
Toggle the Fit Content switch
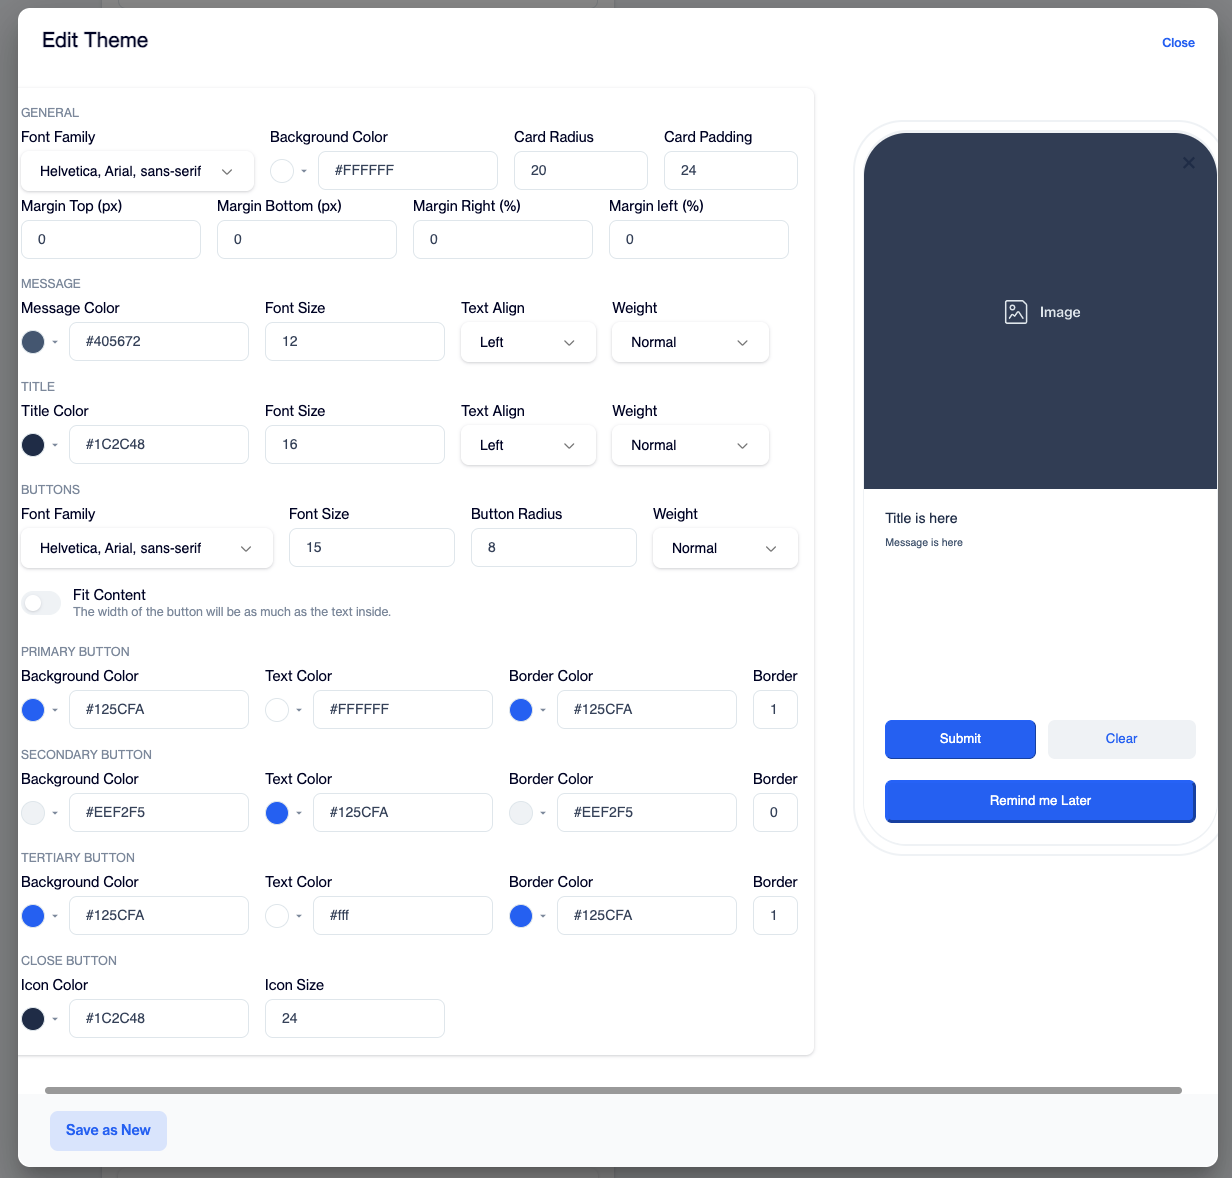point(42,603)
